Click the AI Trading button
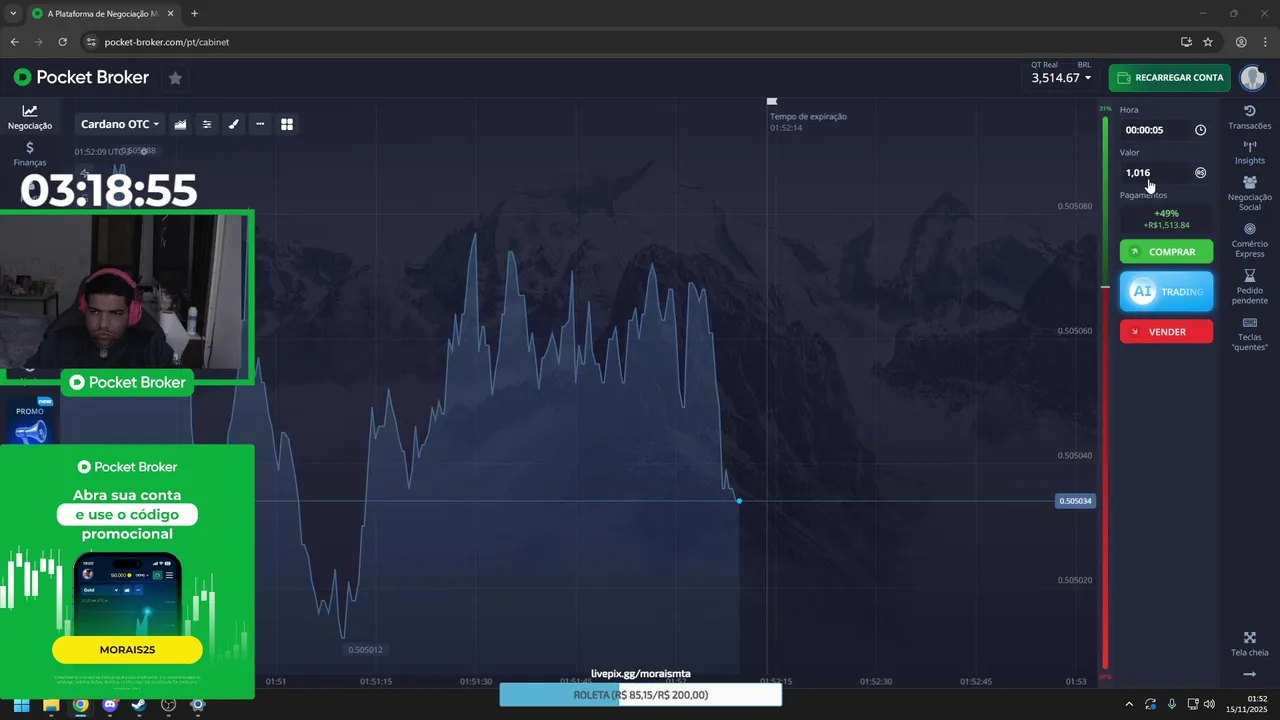Image resolution: width=1280 pixels, height=720 pixels. click(1166, 292)
